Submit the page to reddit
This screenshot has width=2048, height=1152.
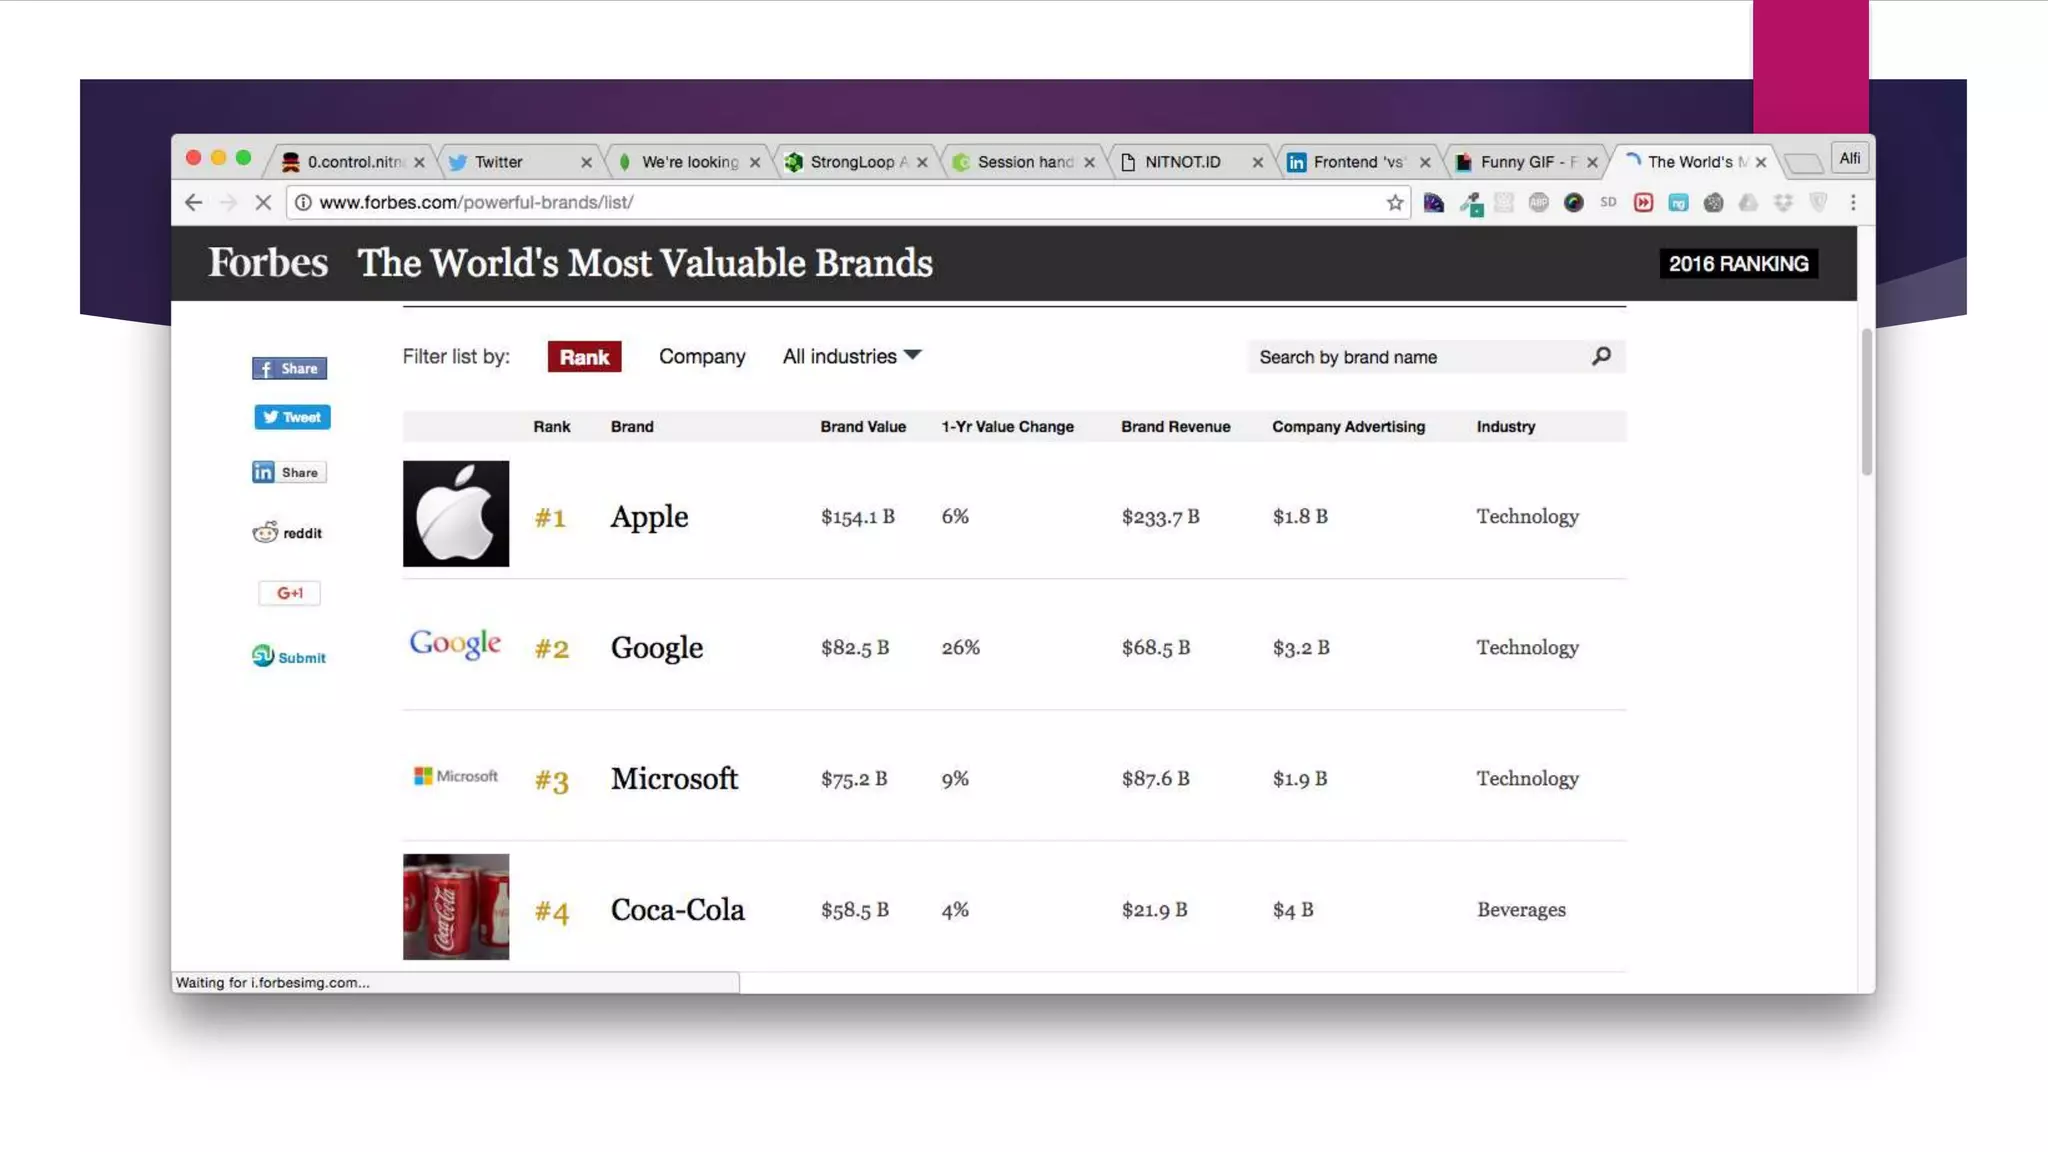pyautogui.click(x=288, y=533)
